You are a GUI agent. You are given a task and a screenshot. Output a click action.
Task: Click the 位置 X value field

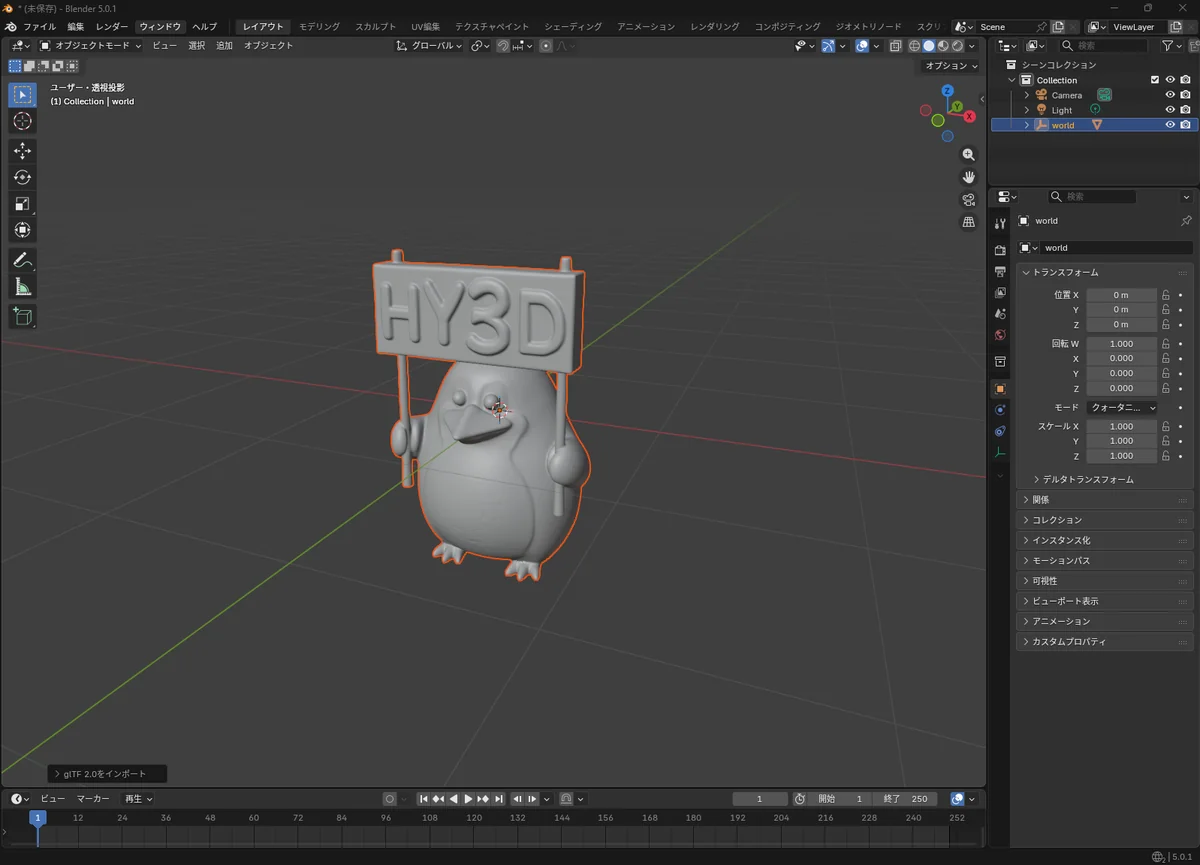coord(1121,295)
